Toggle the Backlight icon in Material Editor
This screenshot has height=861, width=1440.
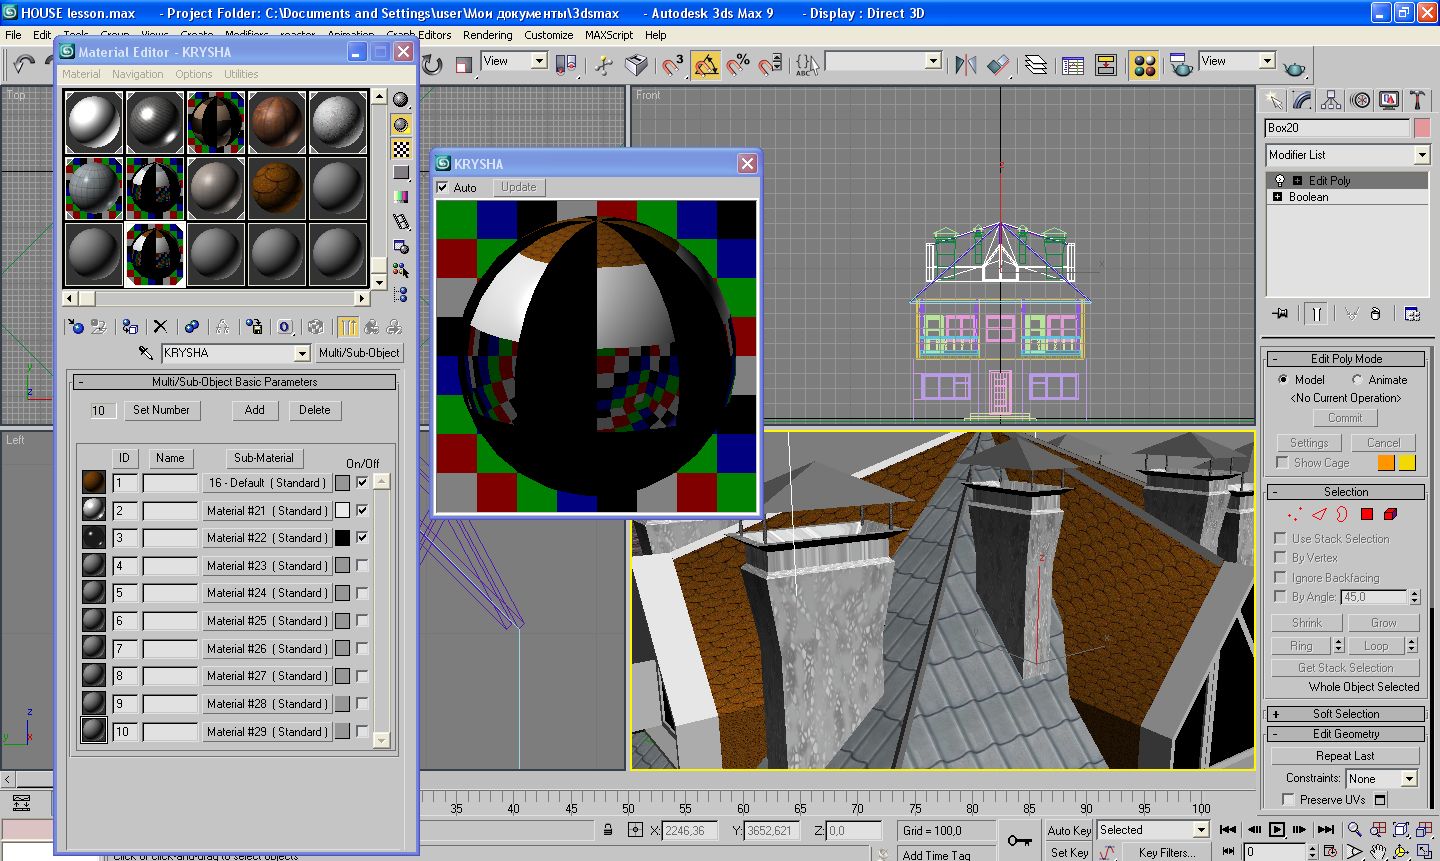pos(401,124)
